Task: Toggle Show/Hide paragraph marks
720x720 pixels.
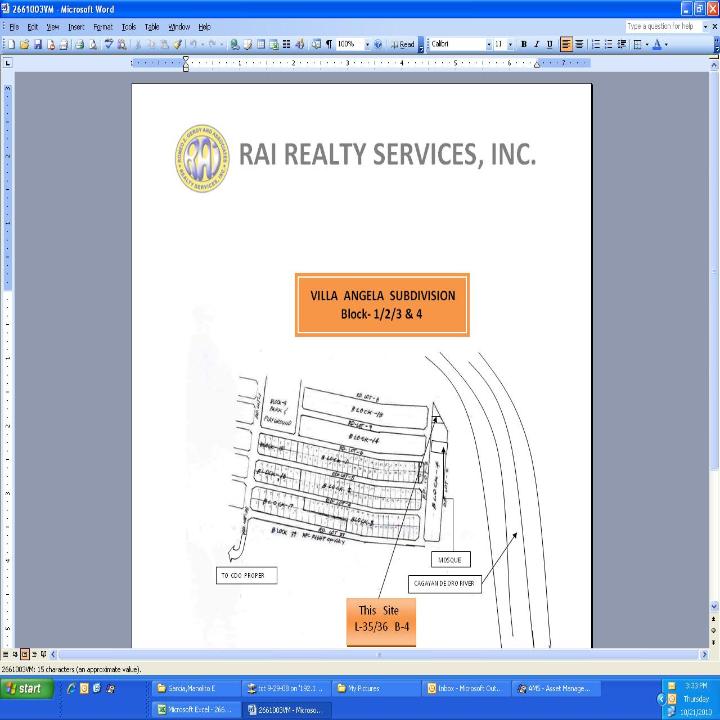Action: [329, 45]
